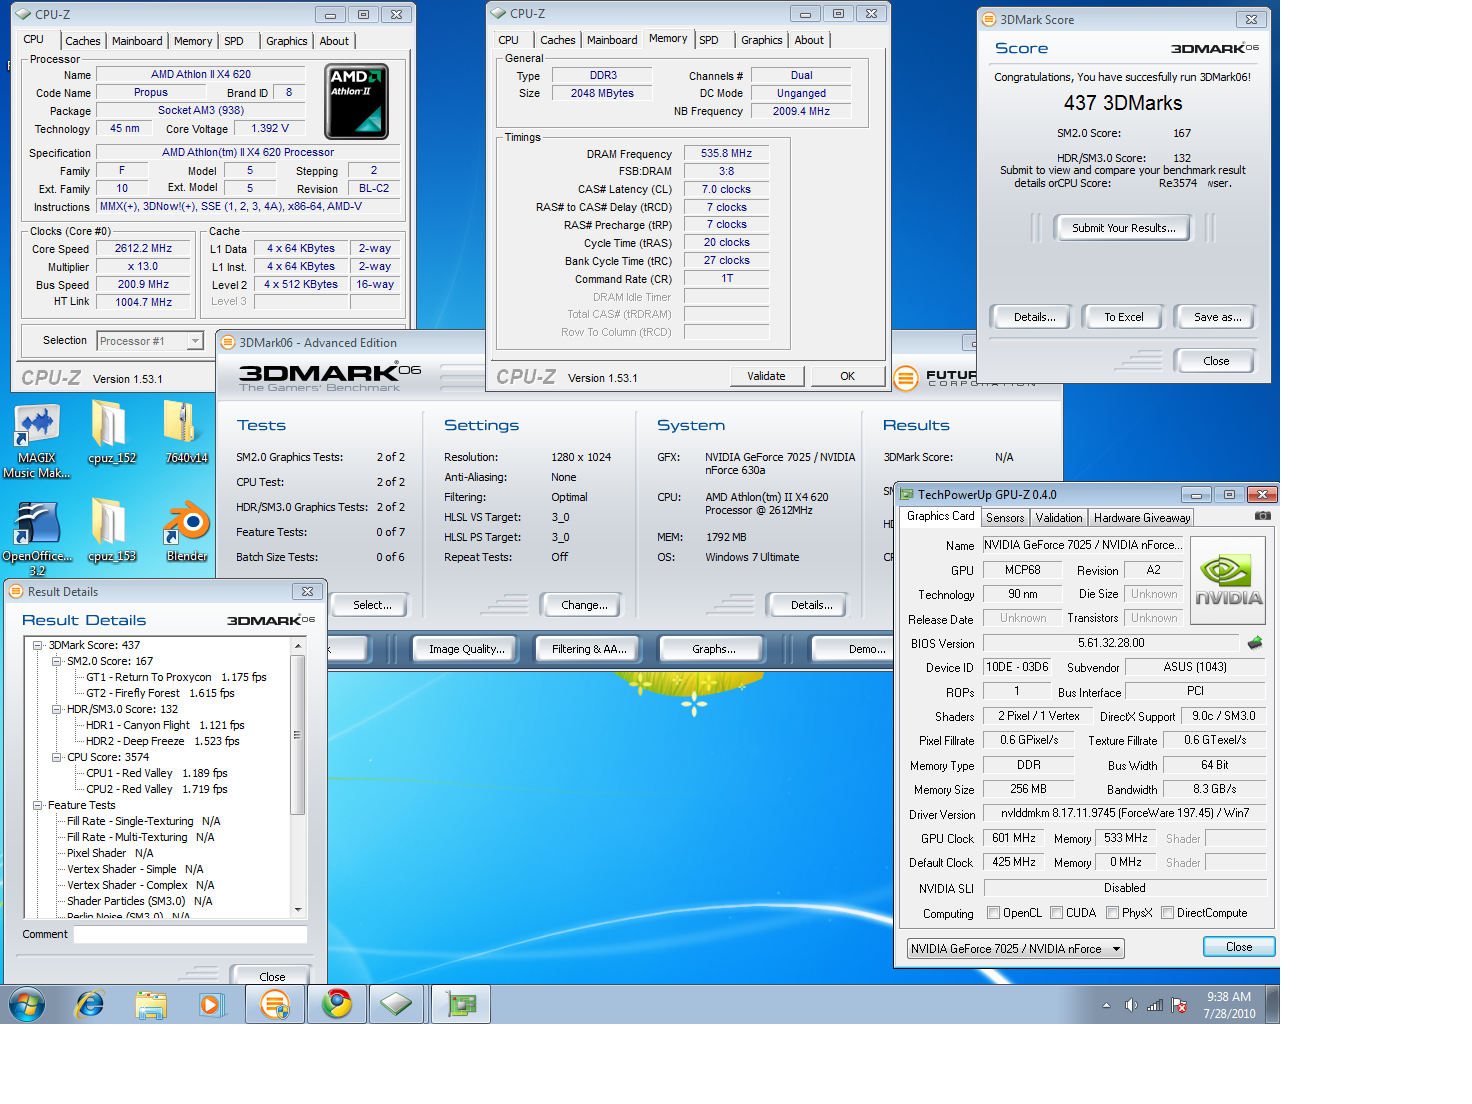Click Save as... in 3DMark Score
Screen dimensions: 1472x1104
1217,317
